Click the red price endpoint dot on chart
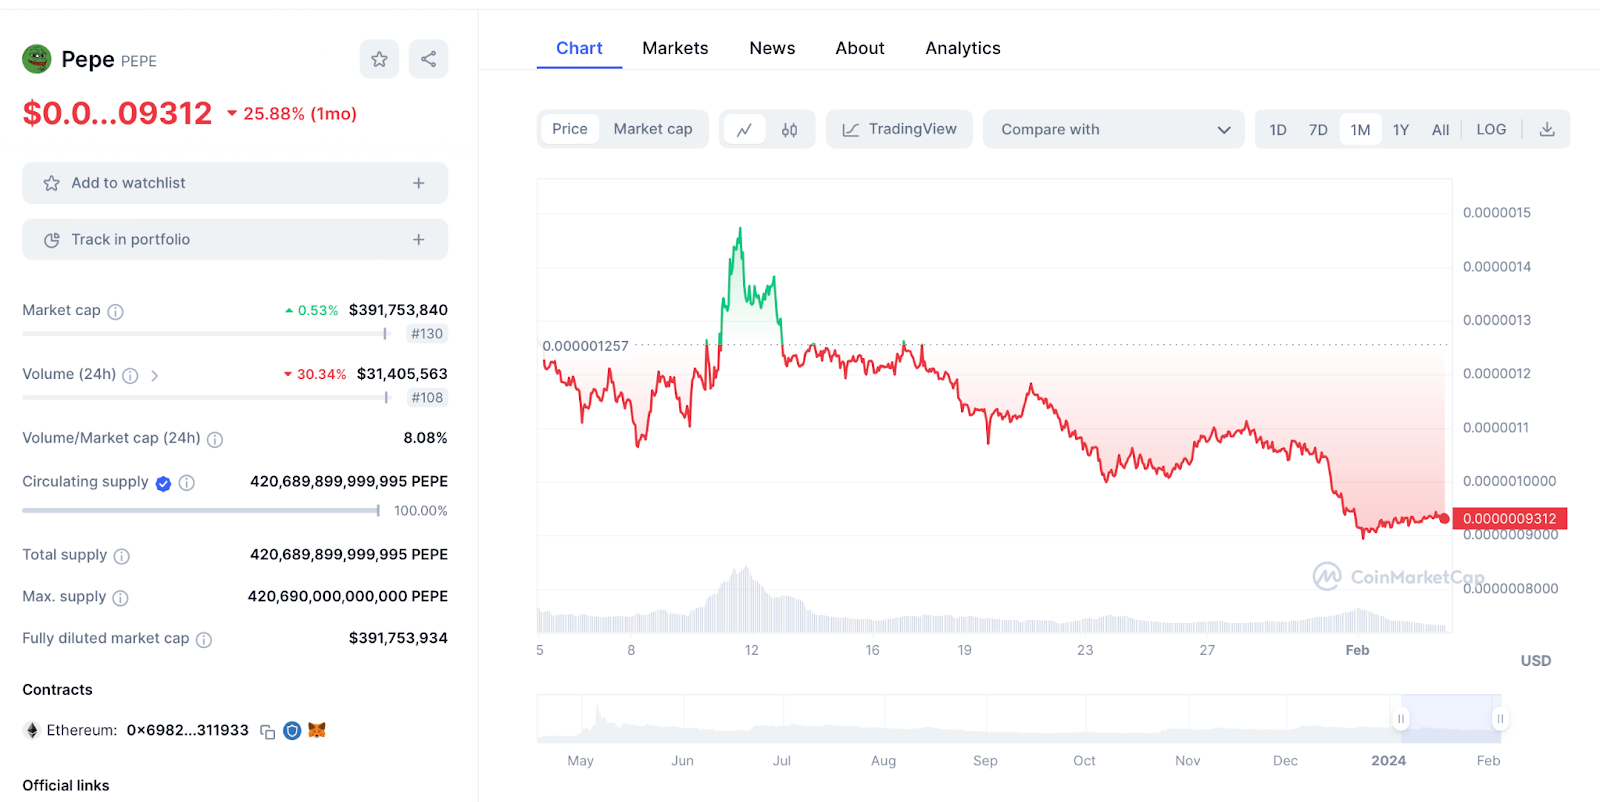Screen dimensions: 1600x802 point(1444,518)
